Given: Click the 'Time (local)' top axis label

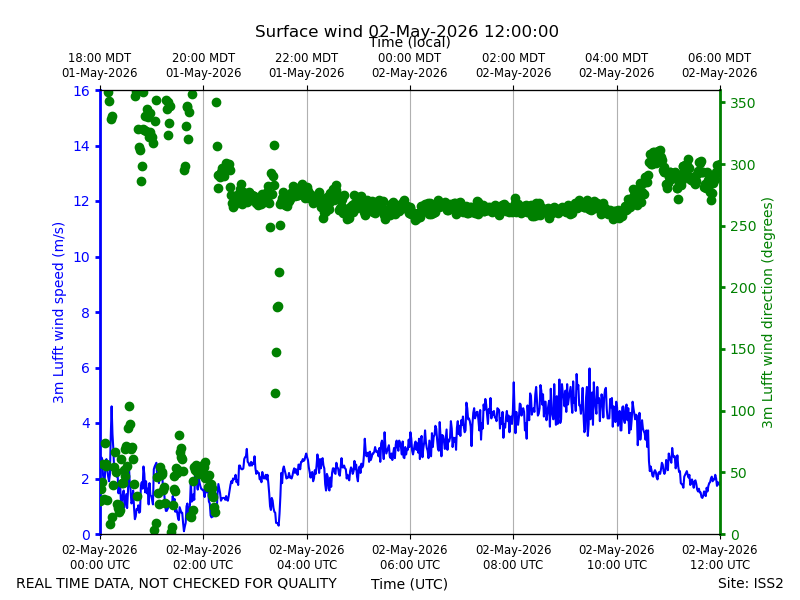Looking at the screenshot, I should [x=410, y=42].
